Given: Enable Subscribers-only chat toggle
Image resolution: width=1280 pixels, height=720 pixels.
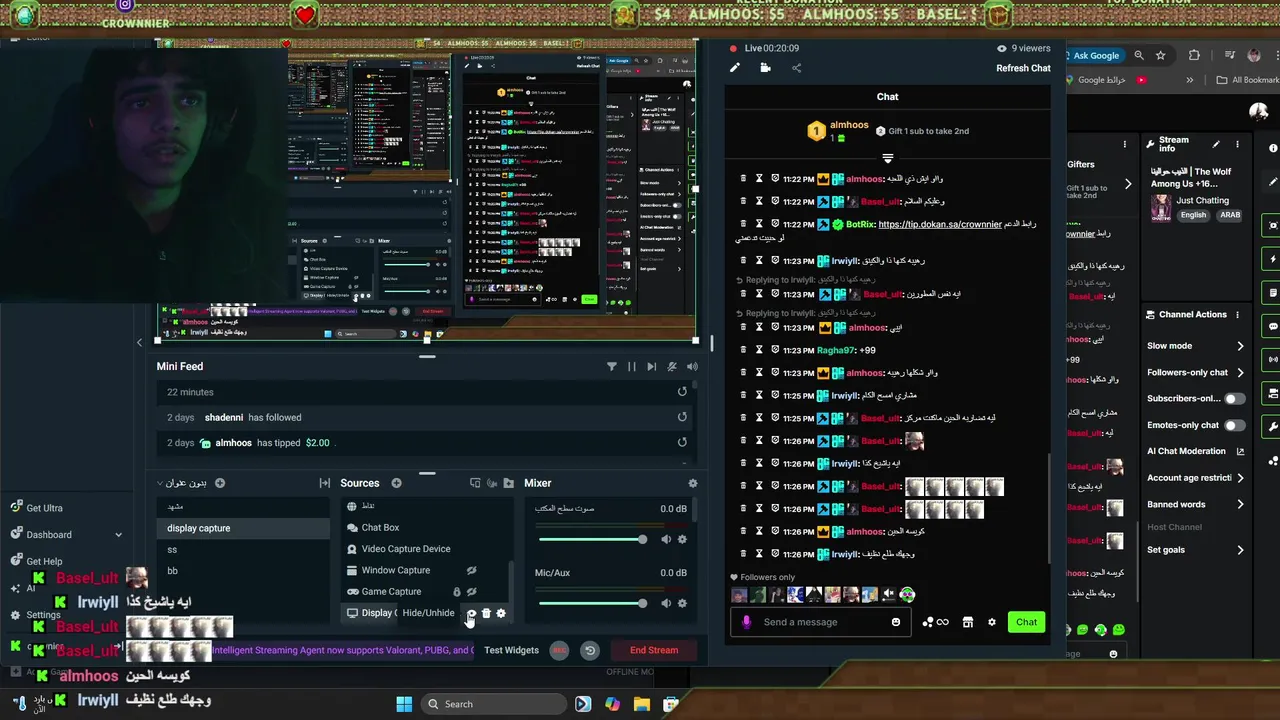Looking at the screenshot, I should pos(1235,399).
